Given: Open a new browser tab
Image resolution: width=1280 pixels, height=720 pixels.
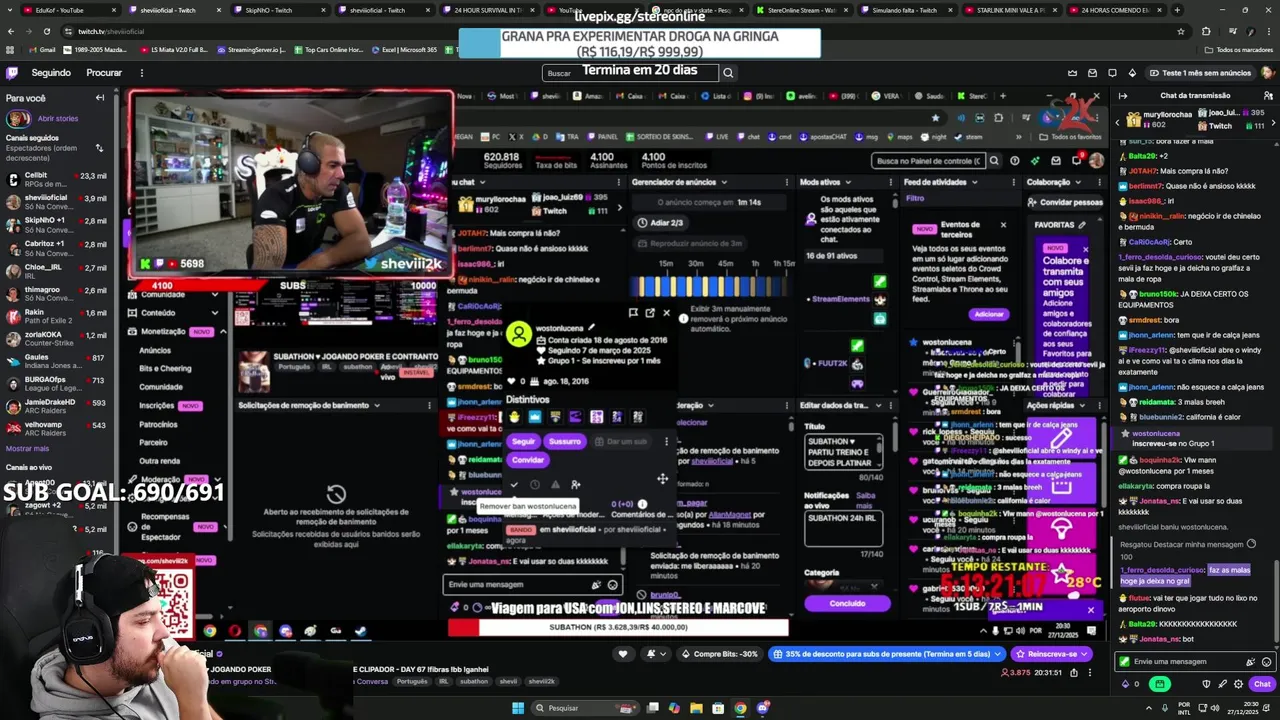Looking at the screenshot, I should (1177, 10).
